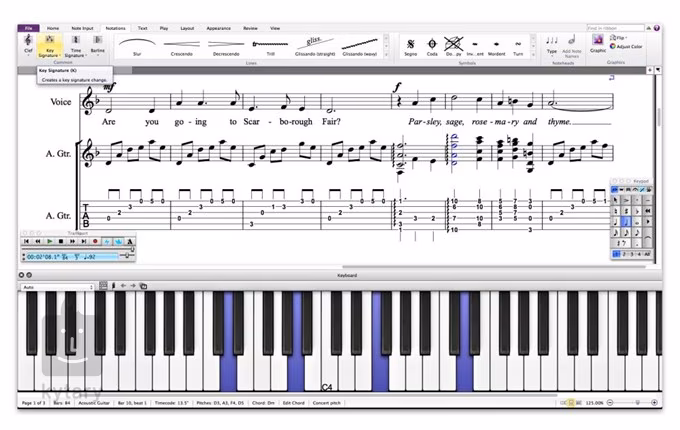Open the Auto dropdown in Keyboard panel
The height and width of the screenshot is (430, 680).
click(x=57, y=286)
